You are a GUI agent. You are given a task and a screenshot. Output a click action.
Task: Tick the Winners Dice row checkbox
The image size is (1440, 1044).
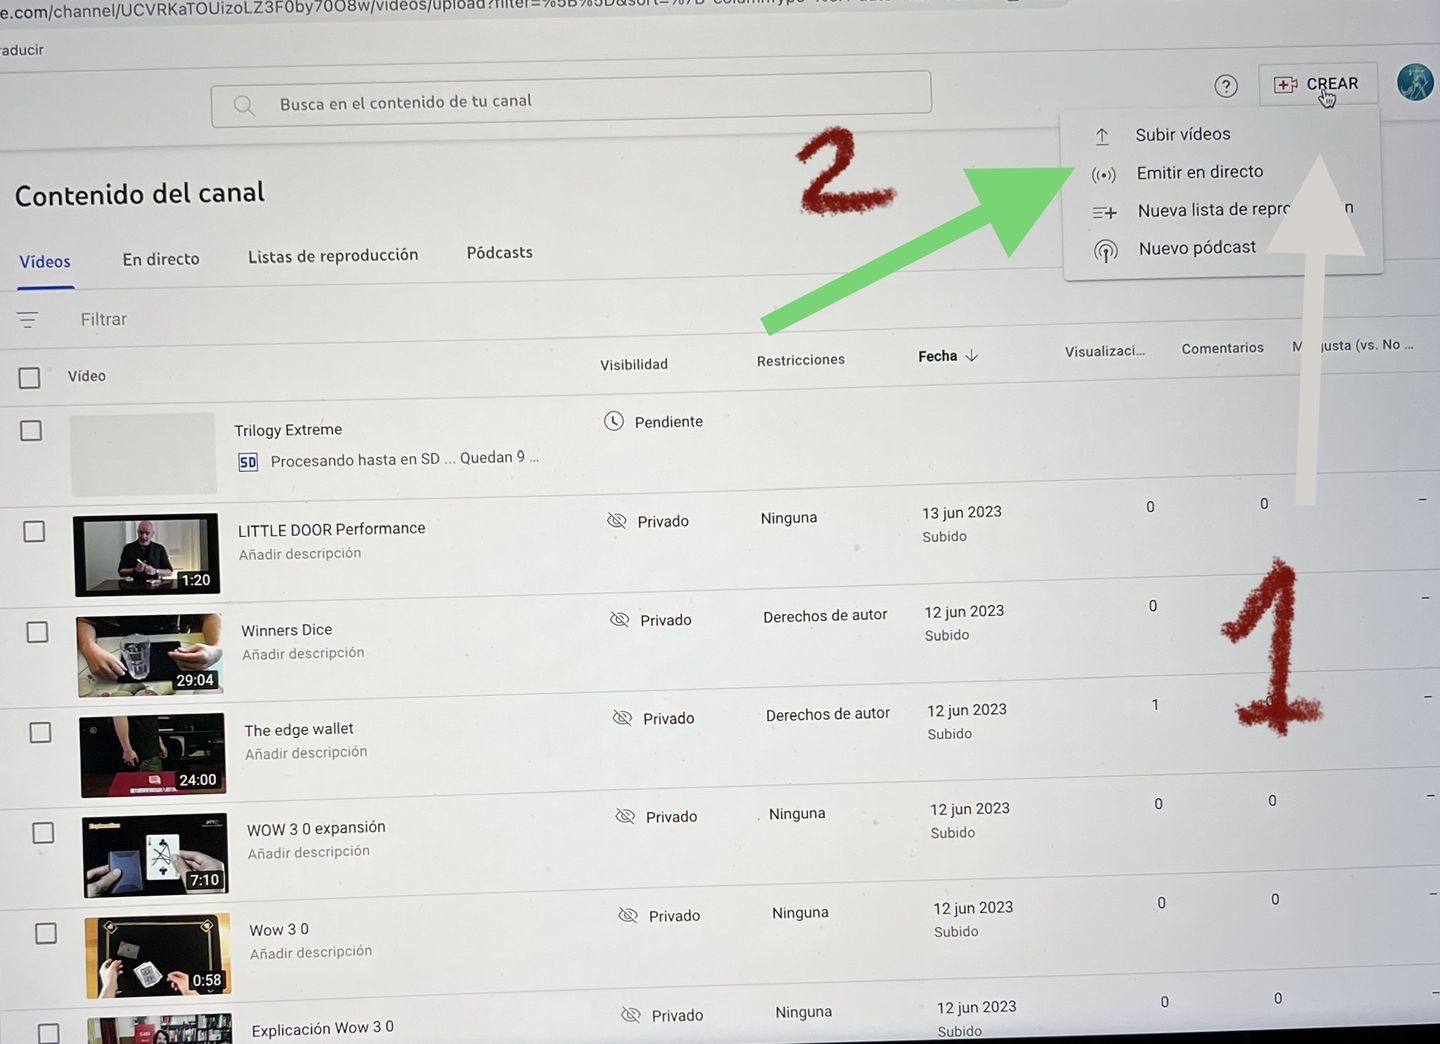pyautogui.click(x=37, y=632)
